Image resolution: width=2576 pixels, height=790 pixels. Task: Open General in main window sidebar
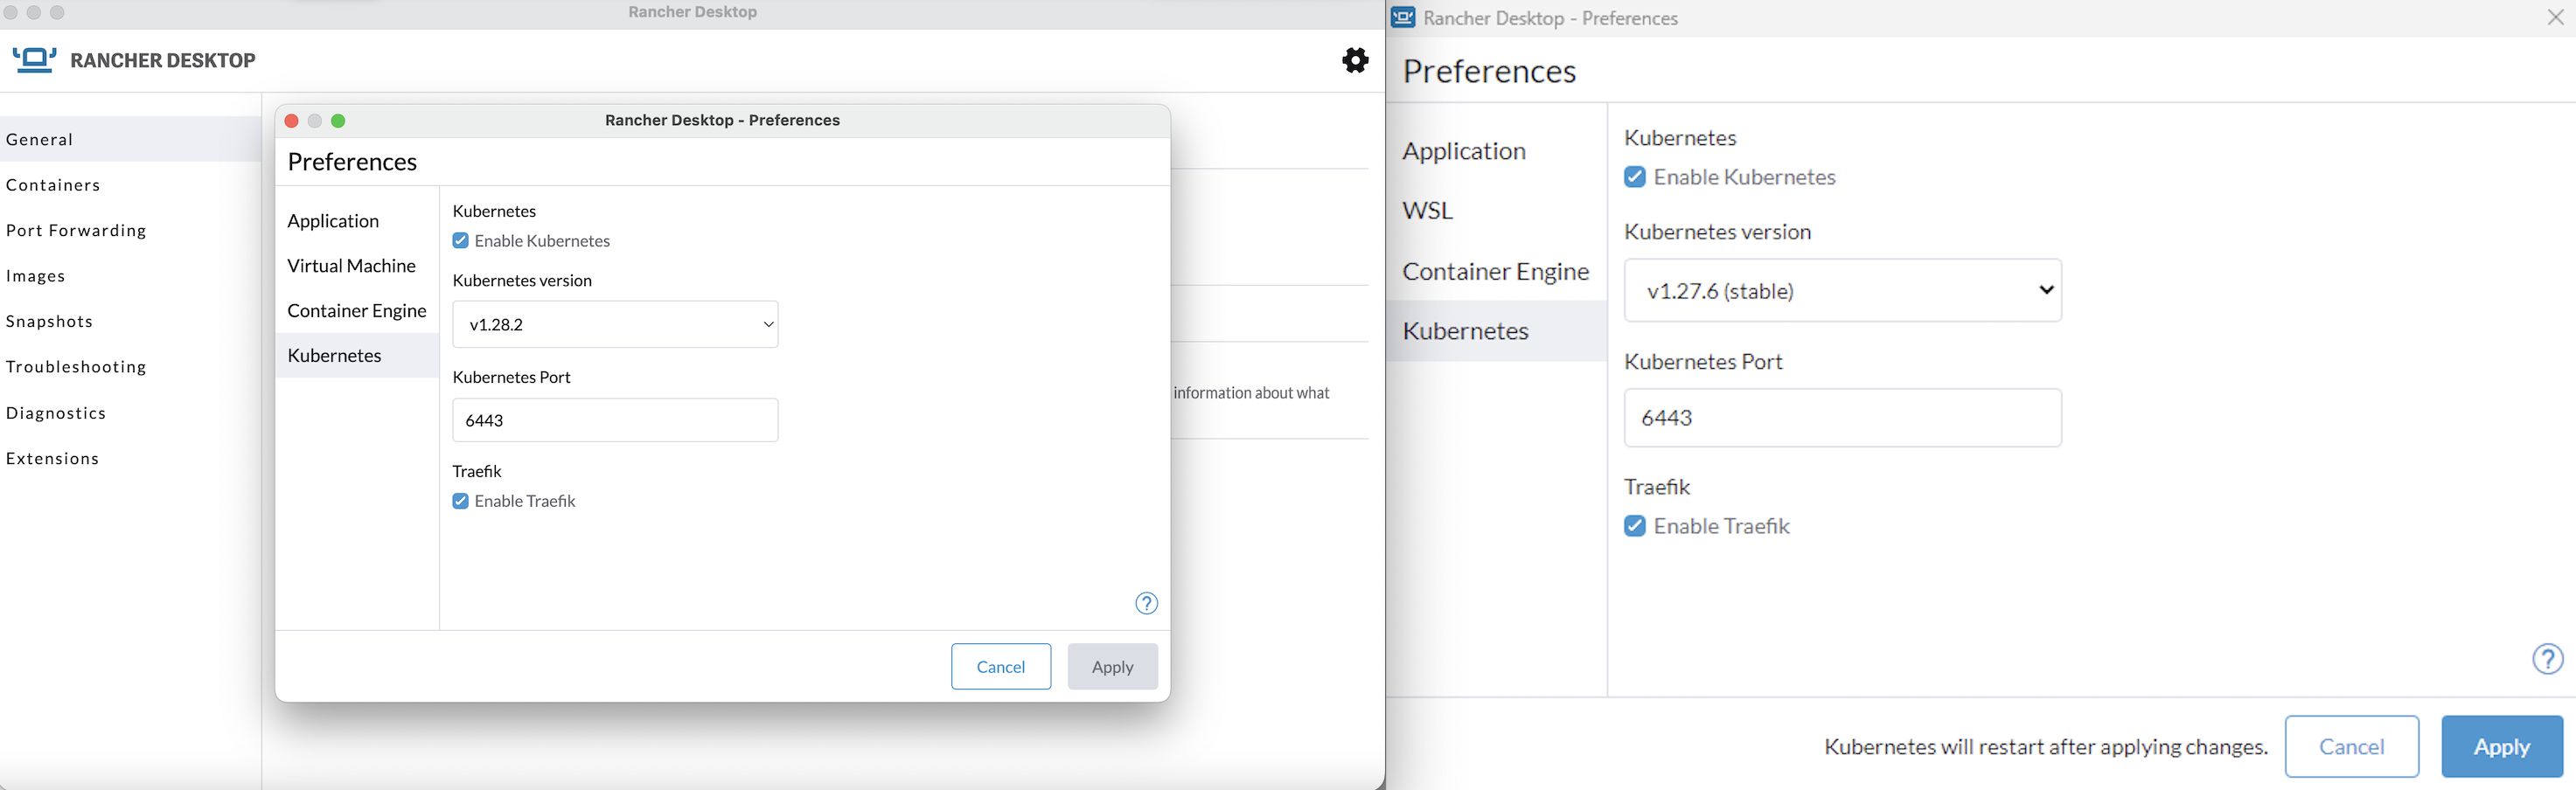coord(130,139)
